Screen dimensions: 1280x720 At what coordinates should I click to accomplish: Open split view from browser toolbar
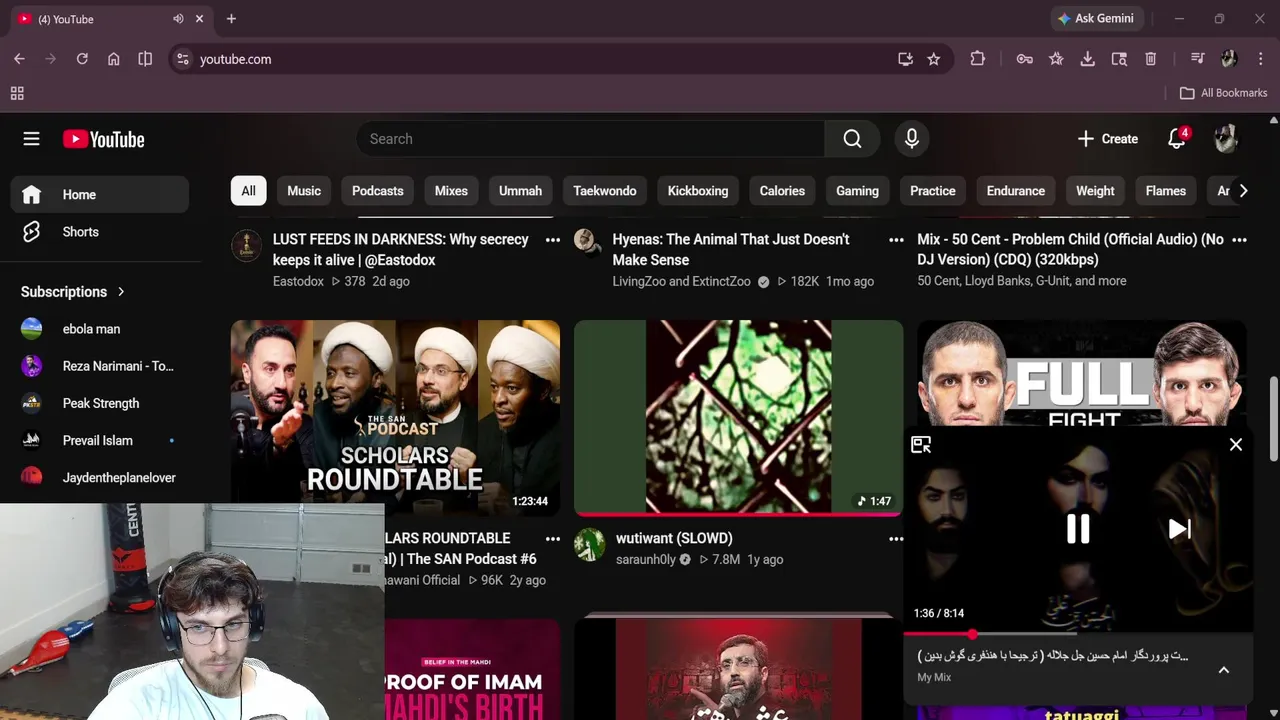point(145,59)
